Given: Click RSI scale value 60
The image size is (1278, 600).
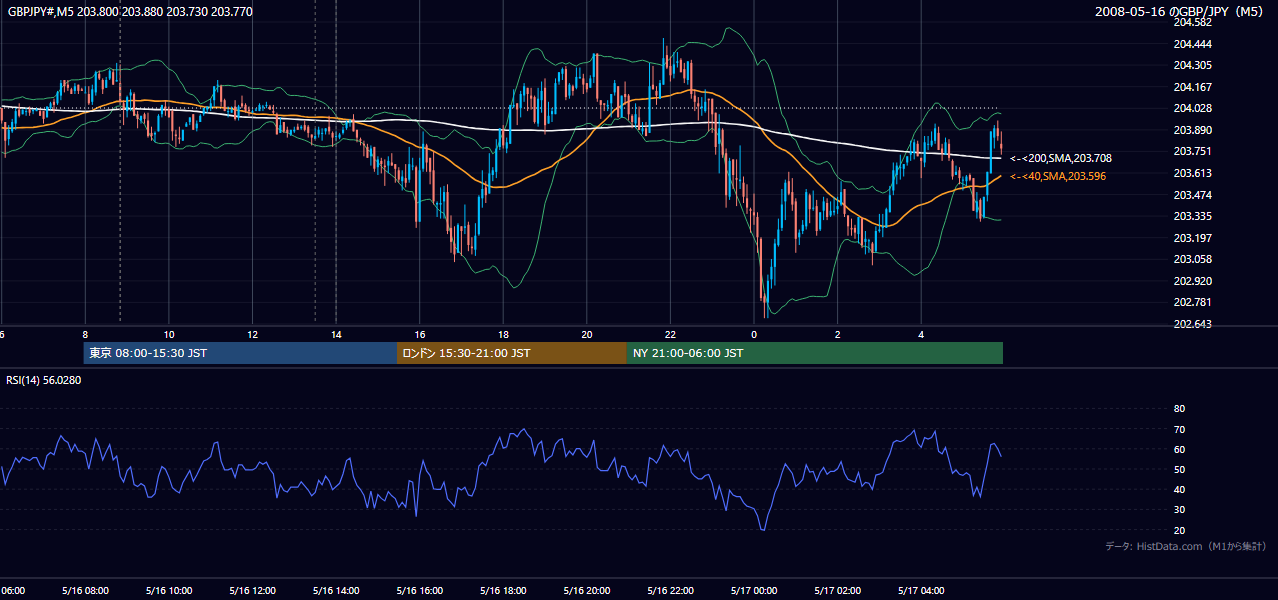Looking at the screenshot, I should (x=1179, y=449).
